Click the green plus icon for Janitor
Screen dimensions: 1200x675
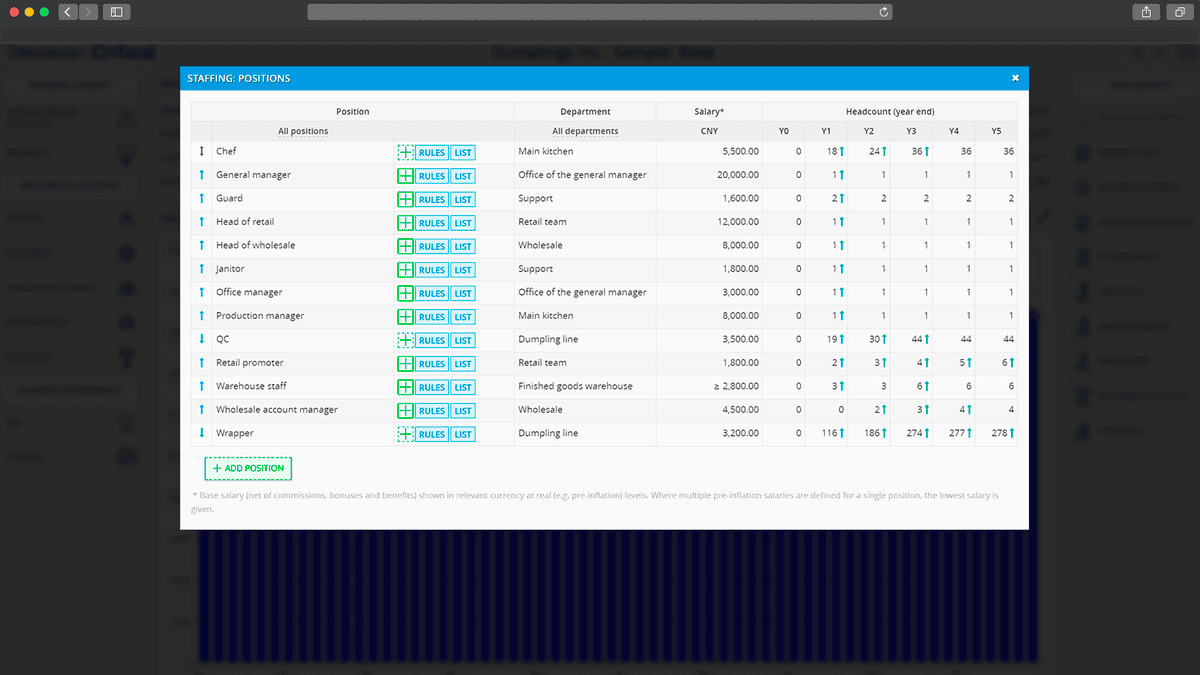pyautogui.click(x=405, y=270)
